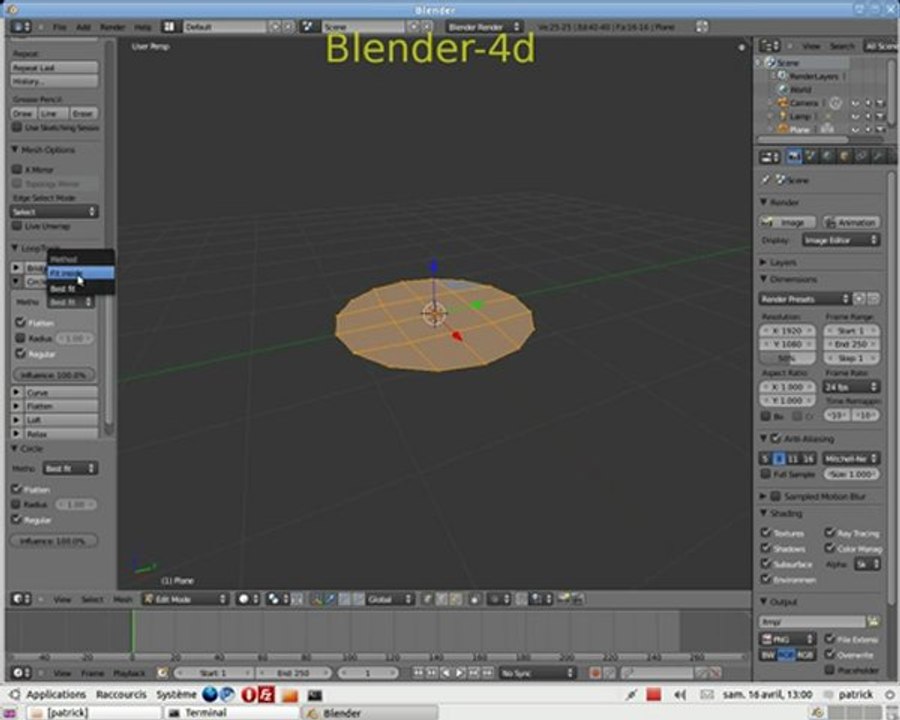Click the volume speaker tray icon
Image resolution: width=900 pixels, height=720 pixels.
pyautogui.click(x=680, y=695)
